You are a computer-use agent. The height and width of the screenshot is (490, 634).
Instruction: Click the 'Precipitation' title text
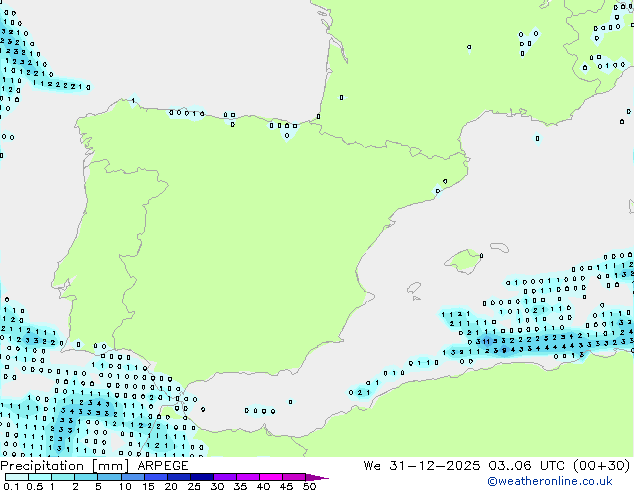pos(42,466)
